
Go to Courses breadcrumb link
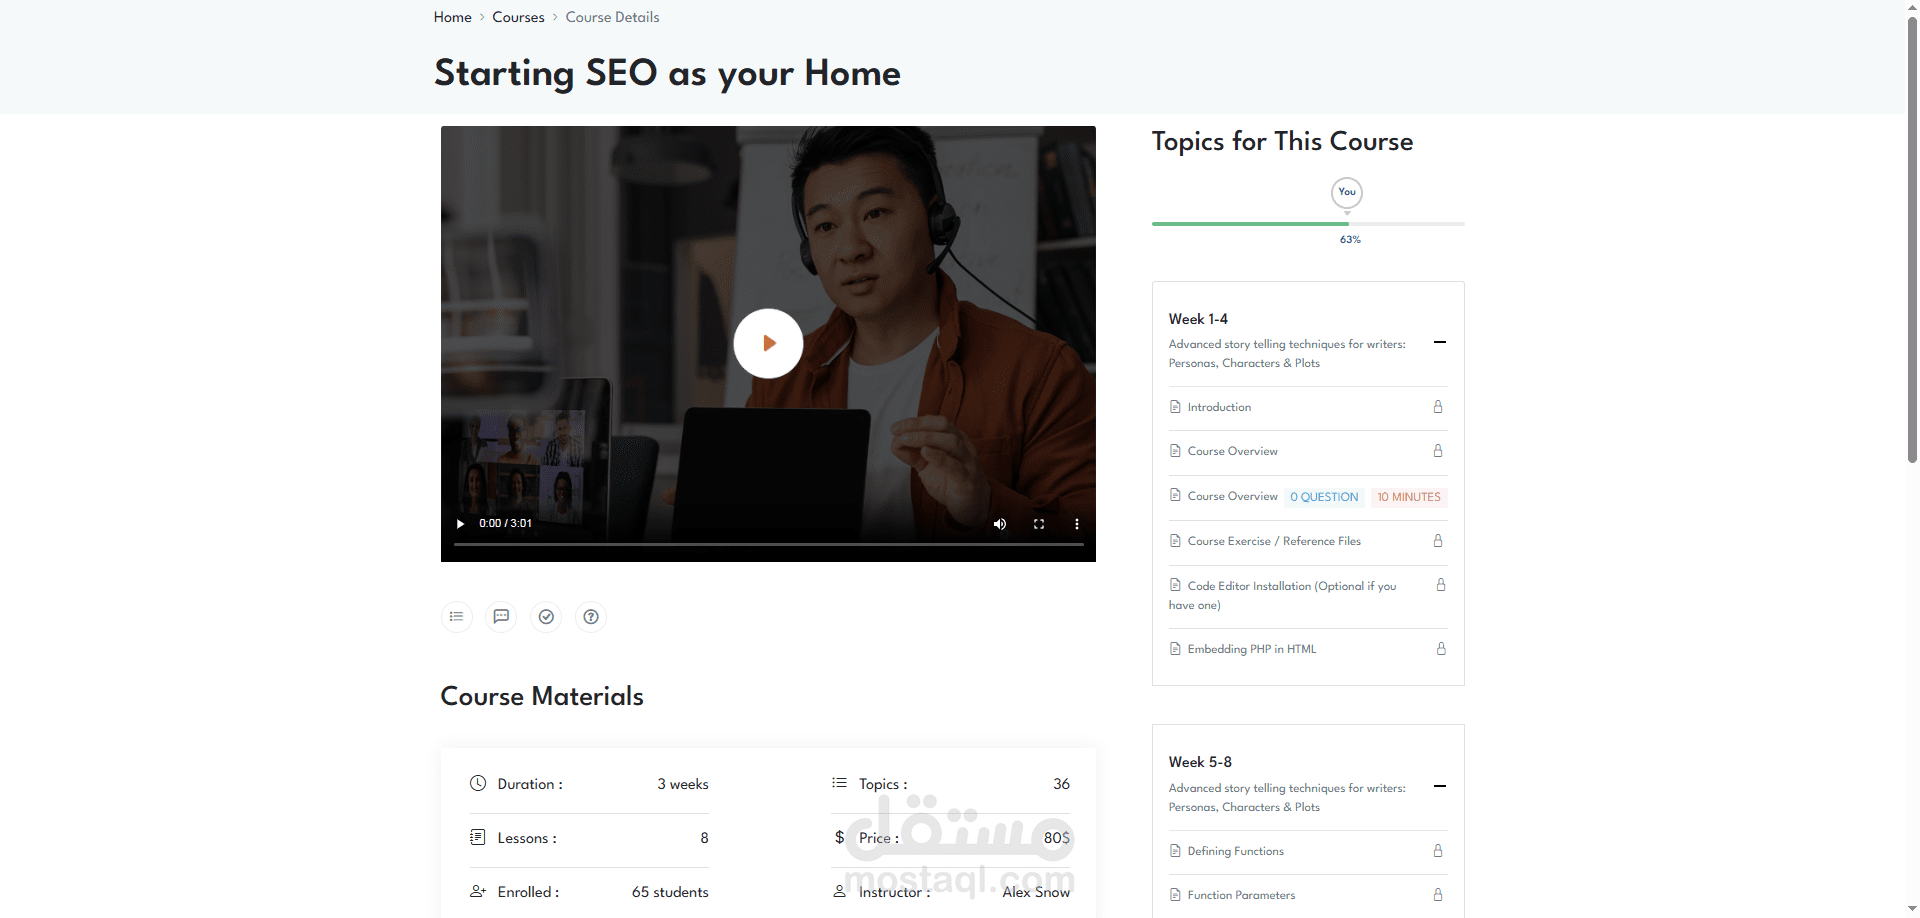pyautogui.click(x=518, y=17)
